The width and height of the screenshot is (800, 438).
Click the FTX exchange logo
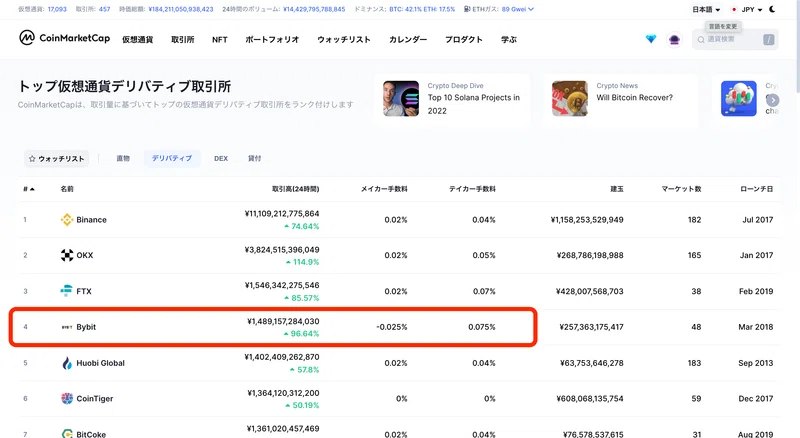coord(67,291)
